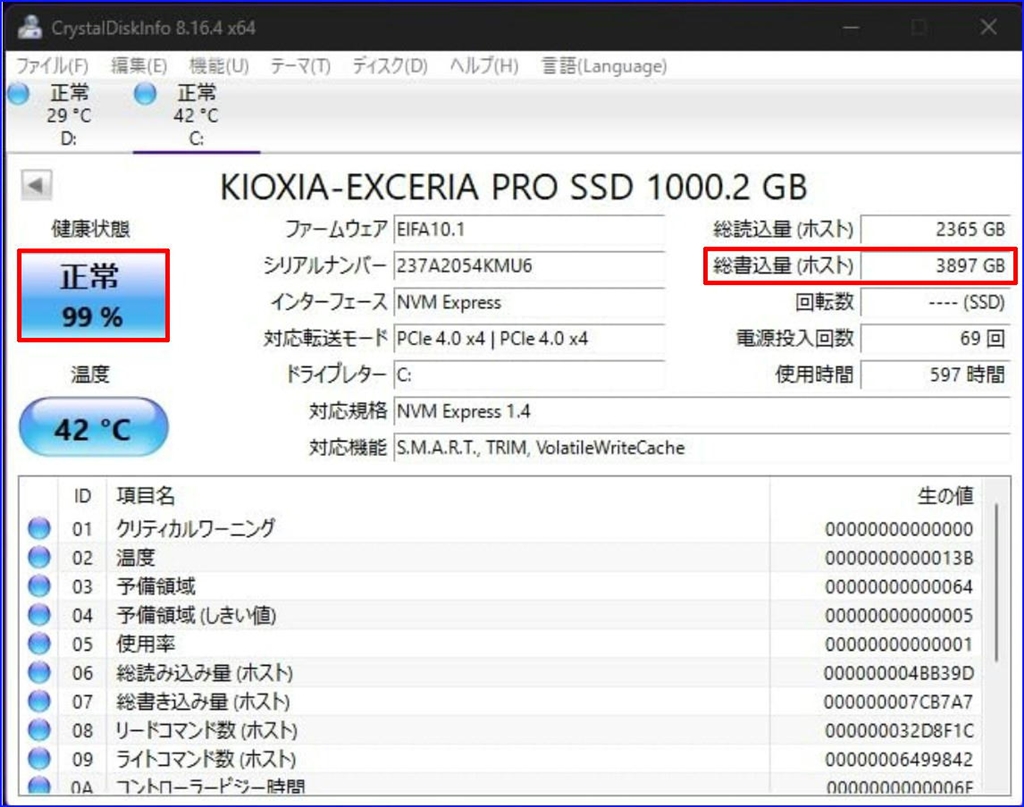Image resolution: width=1024 pixels, height=807 pixels.
Task: Switch to the D: drive tab showing 29 °C
Action: 69,115
